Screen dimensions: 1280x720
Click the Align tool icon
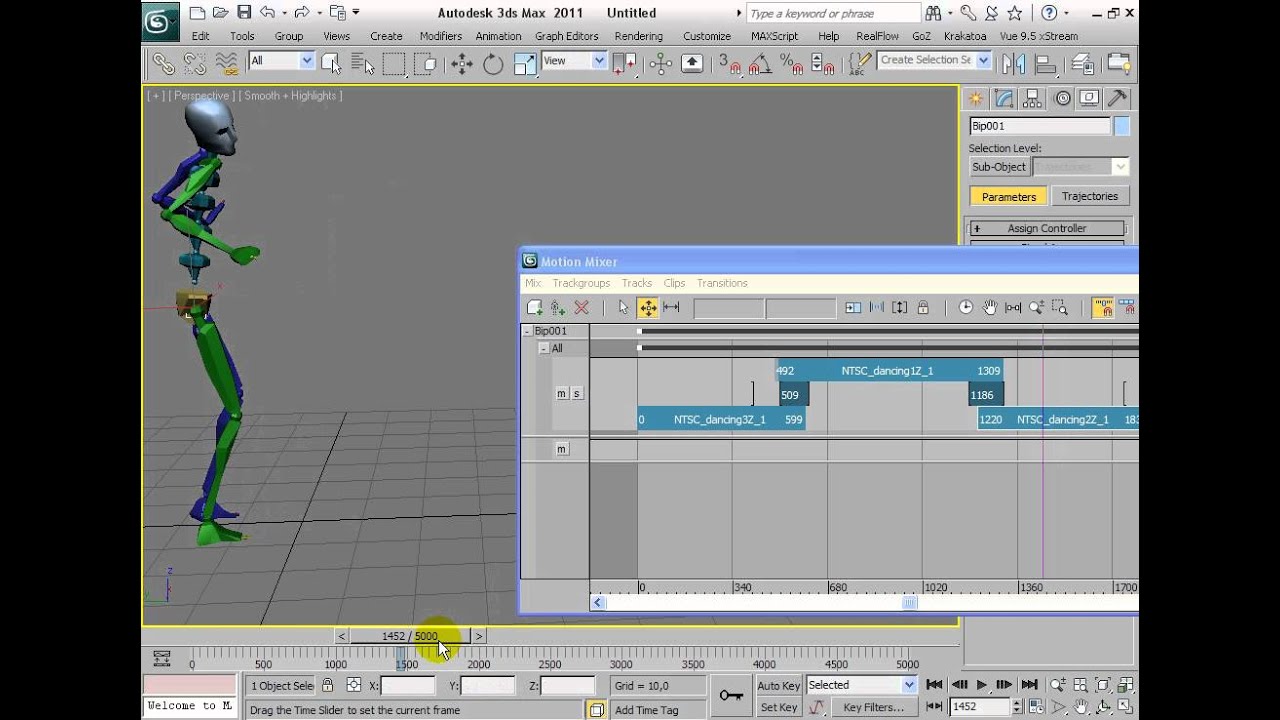click(x=1046, y=63)
